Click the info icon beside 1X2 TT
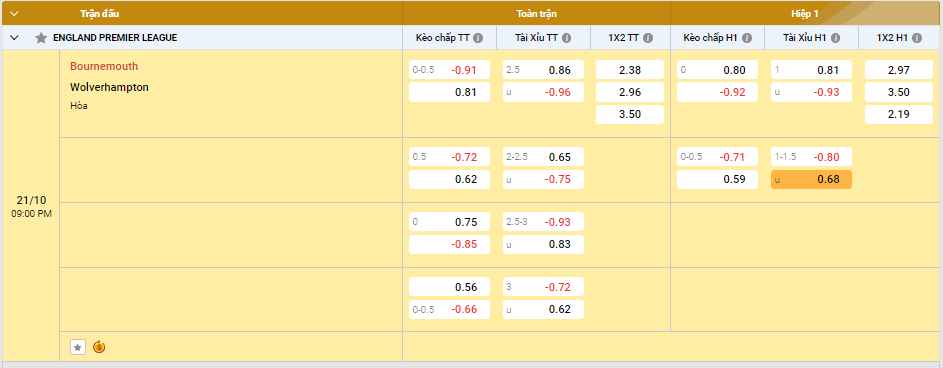 [x=648, y=38]
